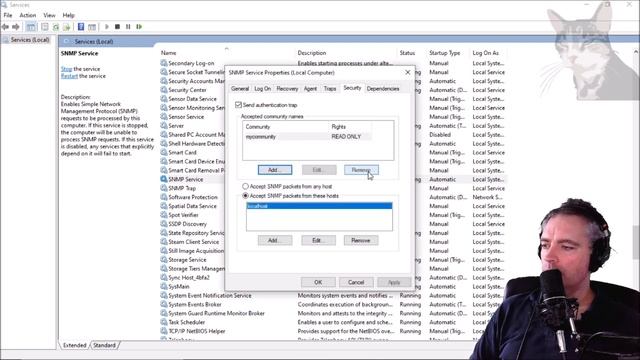Go back with the toolbar Back arrow
The width and height of the screenshot is (640, 360).
point(5,27)
